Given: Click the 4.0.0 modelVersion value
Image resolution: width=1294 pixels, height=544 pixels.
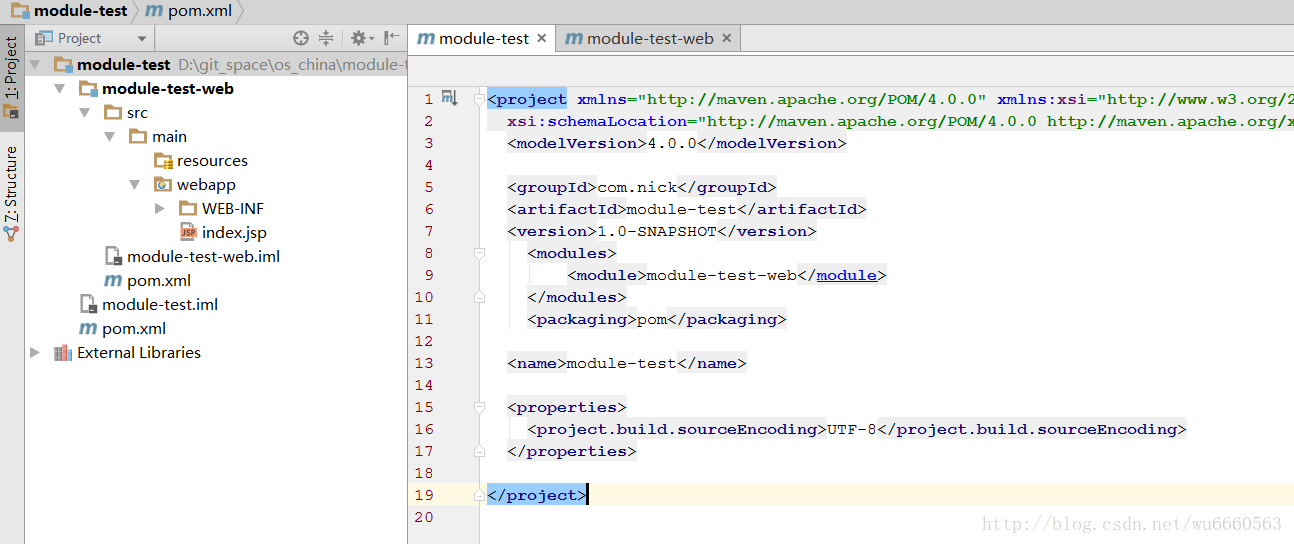Looking at the screenshot, I should (x=672, y=143).
